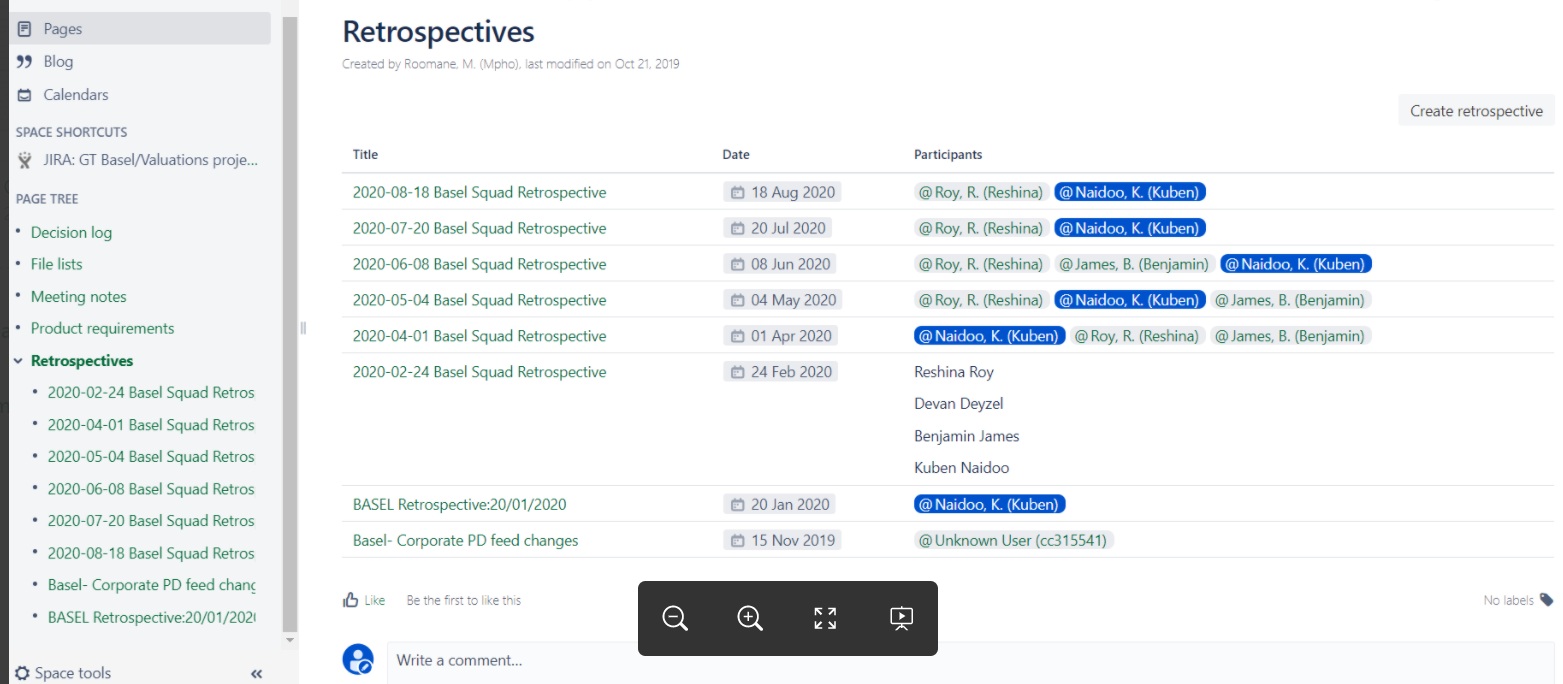Screen dimensions: 1563x684
Task: Click calendar icon in 20 Jul 2020 date
Action: point(738,228)
